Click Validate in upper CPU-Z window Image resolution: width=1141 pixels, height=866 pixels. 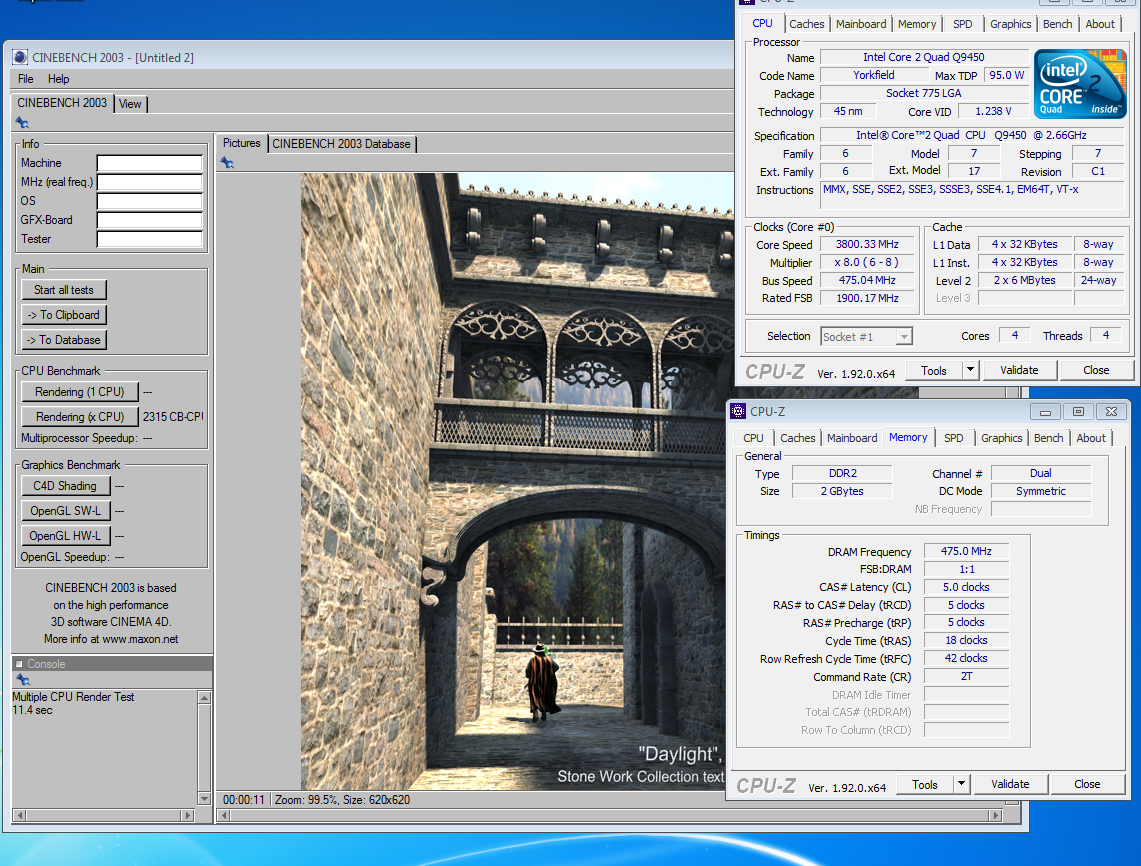pyautogui.click(x=1019, y=370)
